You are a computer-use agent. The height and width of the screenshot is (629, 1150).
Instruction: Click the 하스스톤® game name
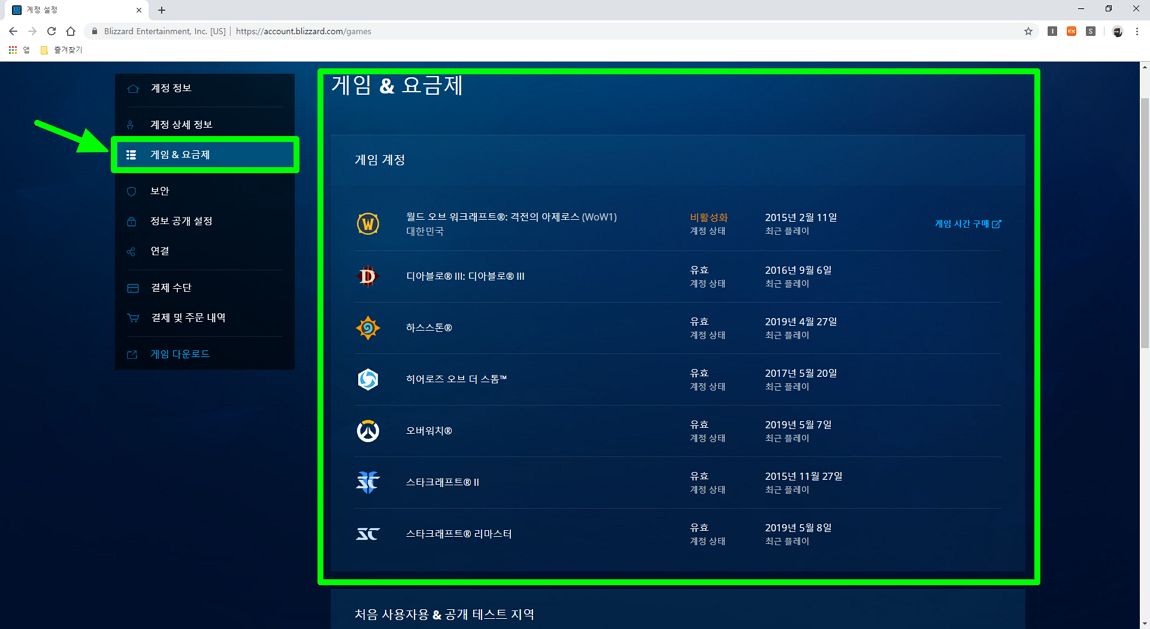coord(429,328)
